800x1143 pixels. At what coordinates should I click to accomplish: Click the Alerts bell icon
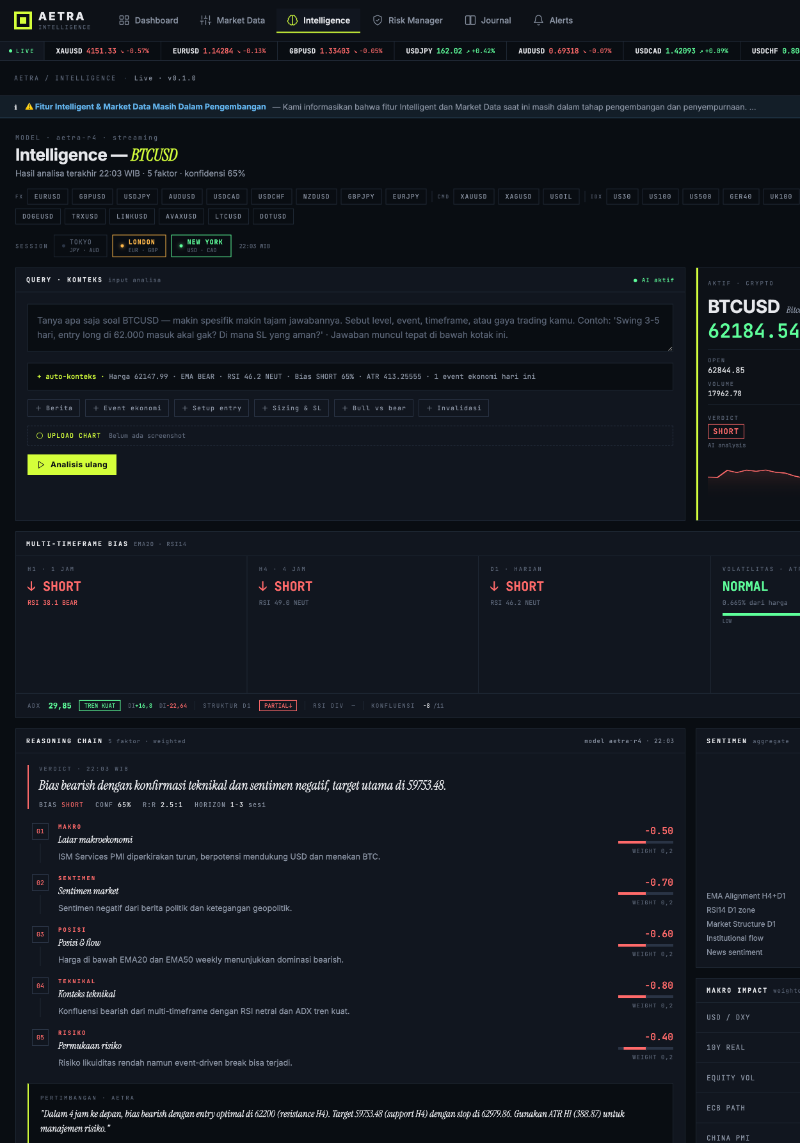pos(538,20)
